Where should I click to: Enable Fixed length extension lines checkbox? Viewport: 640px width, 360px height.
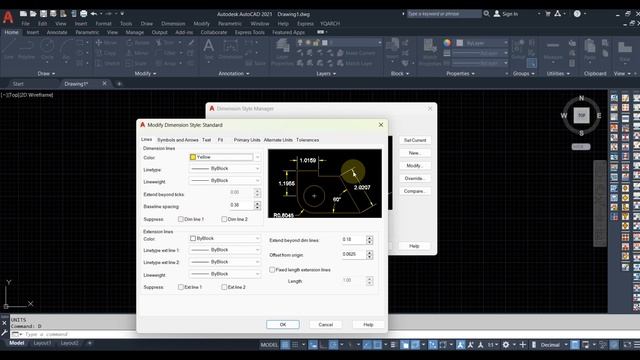point(272,270)
